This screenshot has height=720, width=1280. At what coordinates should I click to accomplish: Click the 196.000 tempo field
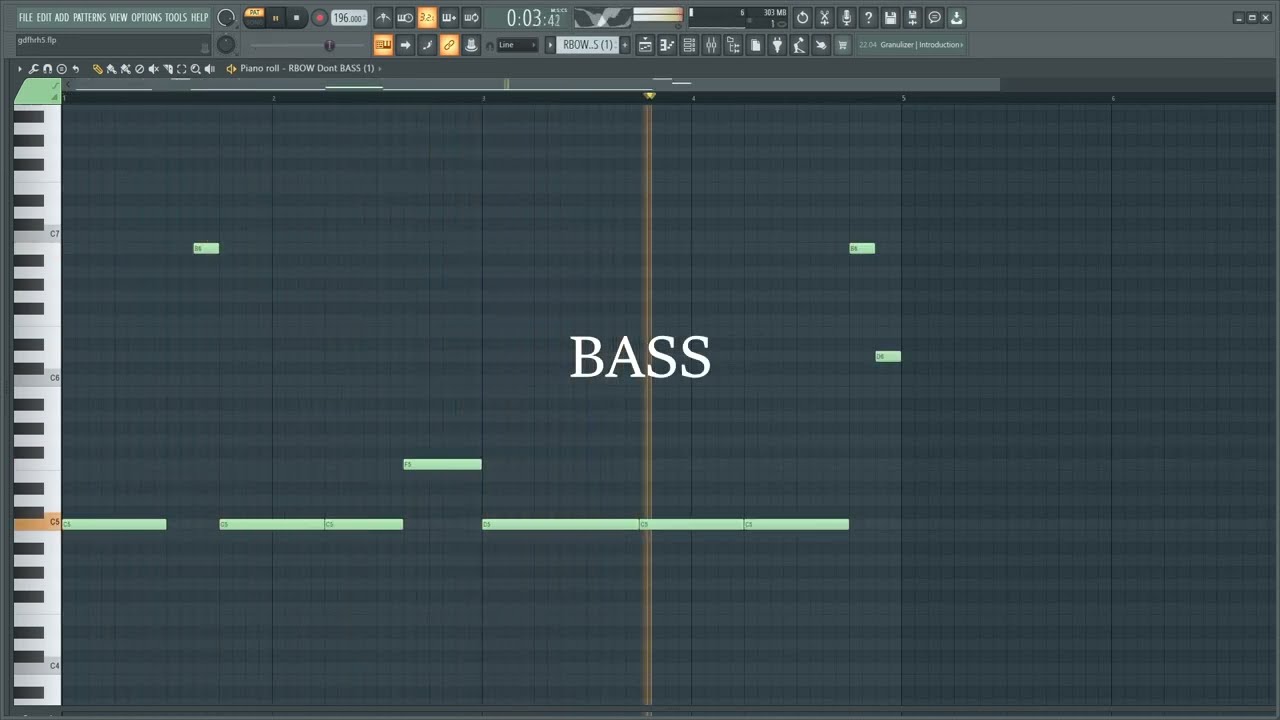point(348,18)
